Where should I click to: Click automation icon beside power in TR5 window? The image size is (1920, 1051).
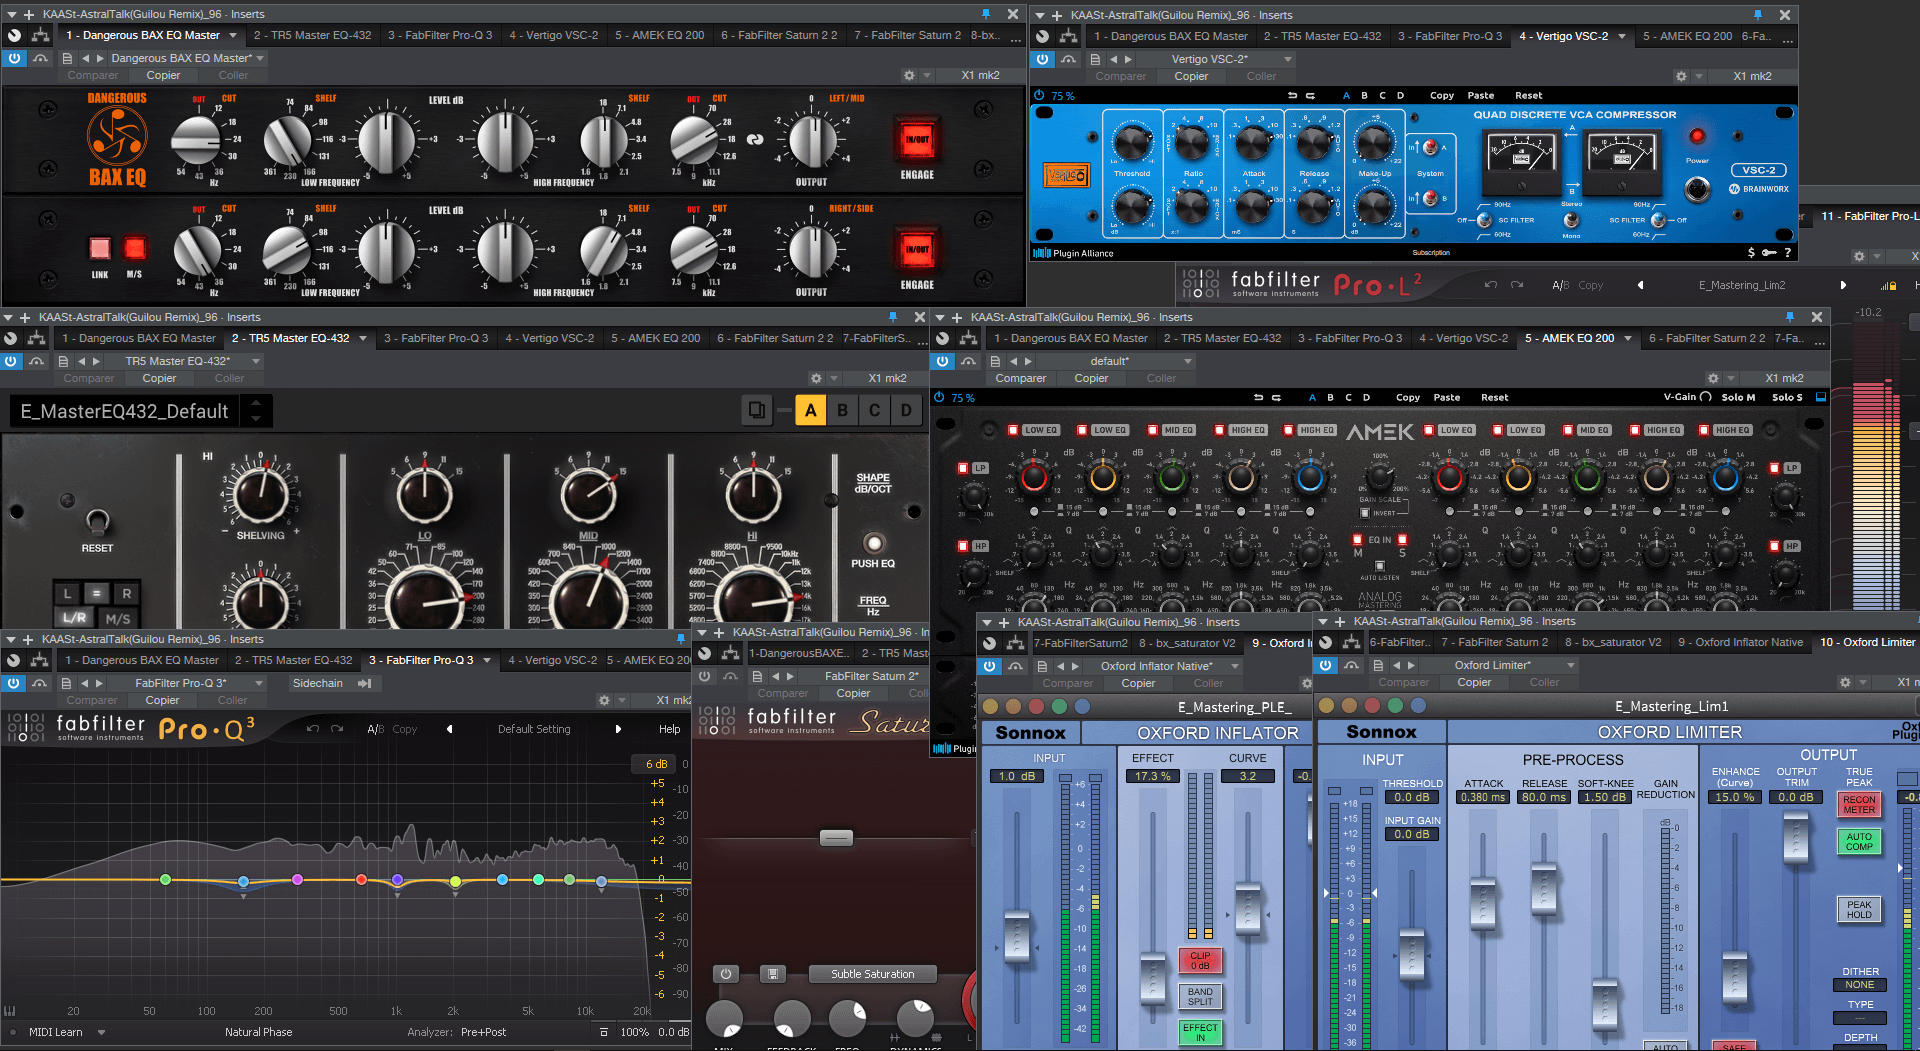pos(36,361)
